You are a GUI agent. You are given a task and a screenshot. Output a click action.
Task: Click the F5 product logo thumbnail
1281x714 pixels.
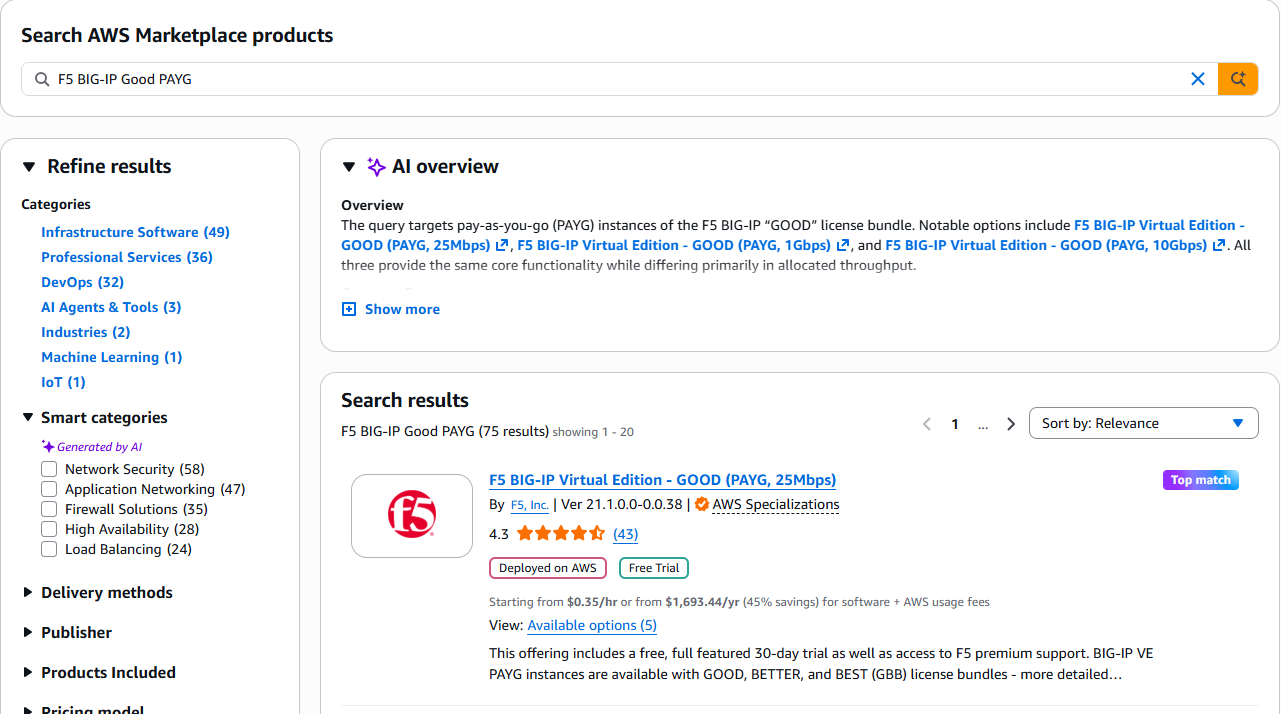click(x=412, y=516)
